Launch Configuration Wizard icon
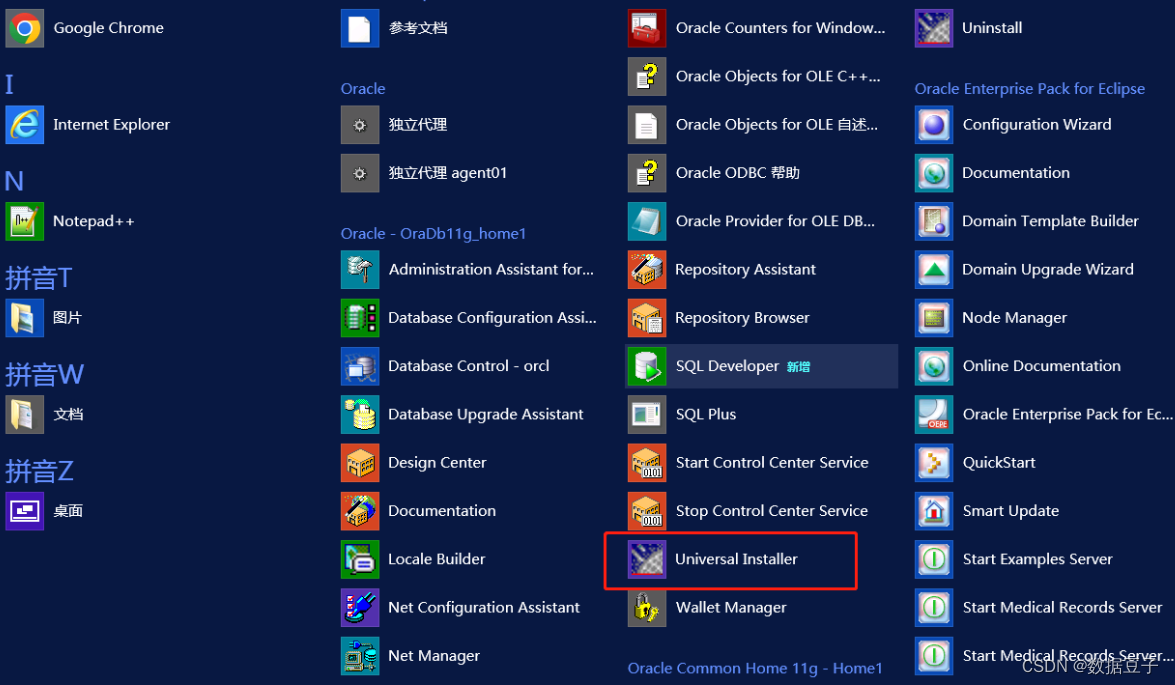 (x=934, y=124)
